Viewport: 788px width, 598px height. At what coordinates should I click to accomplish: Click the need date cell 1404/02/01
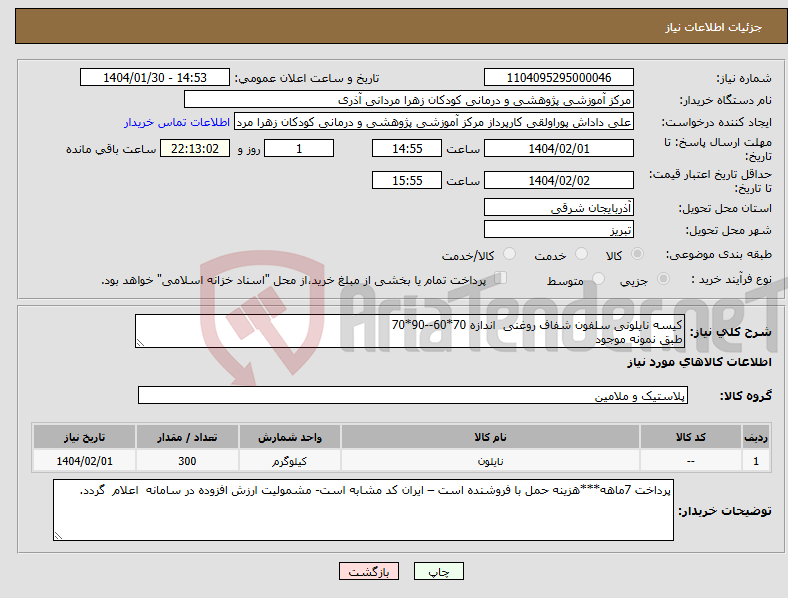click(x=84, y=461)
